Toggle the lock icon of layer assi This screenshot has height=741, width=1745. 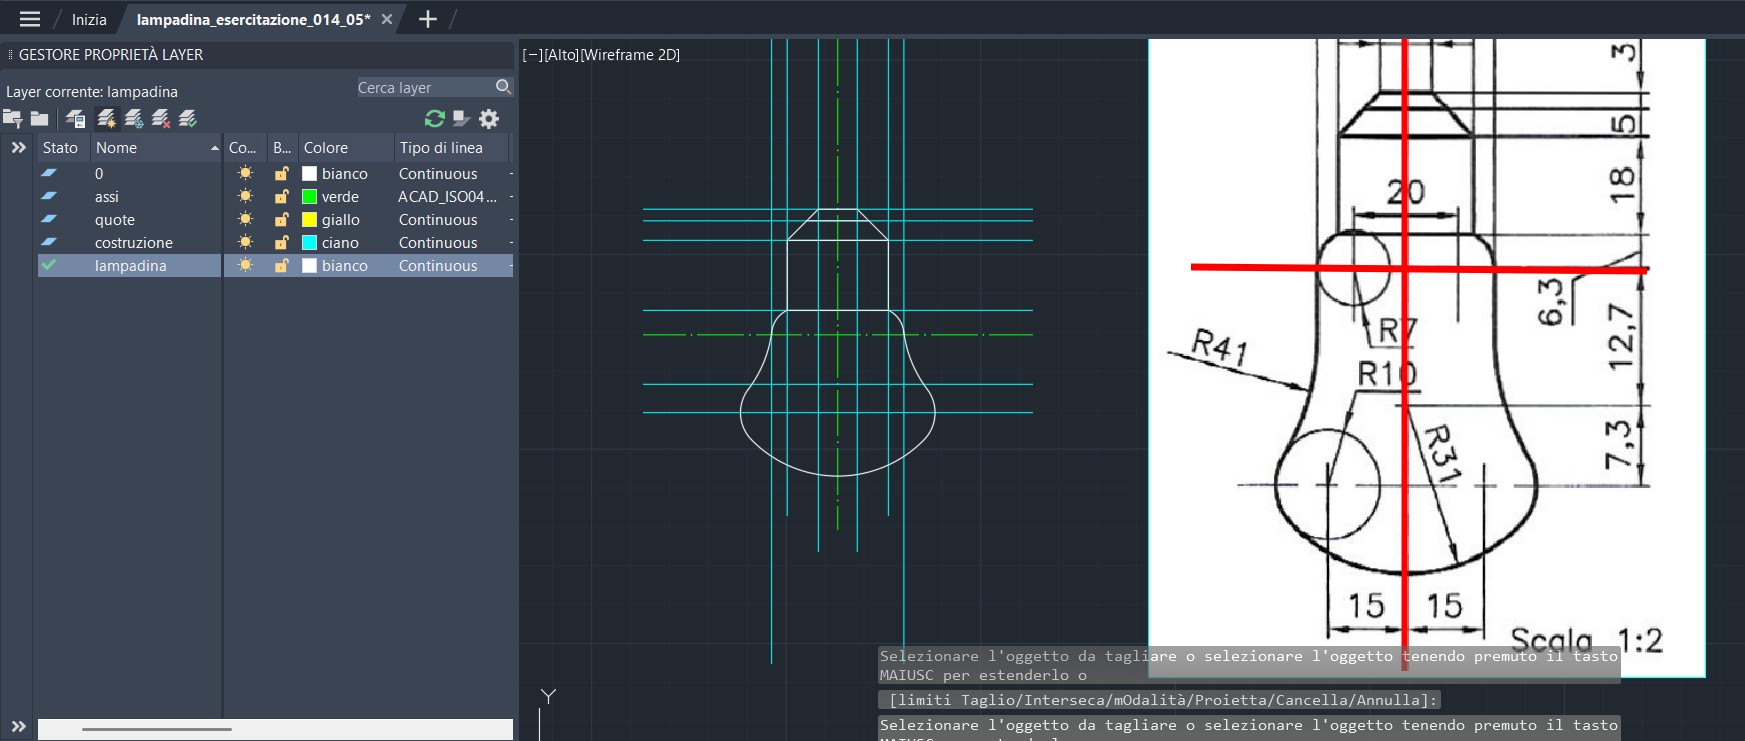pos(282,196)
